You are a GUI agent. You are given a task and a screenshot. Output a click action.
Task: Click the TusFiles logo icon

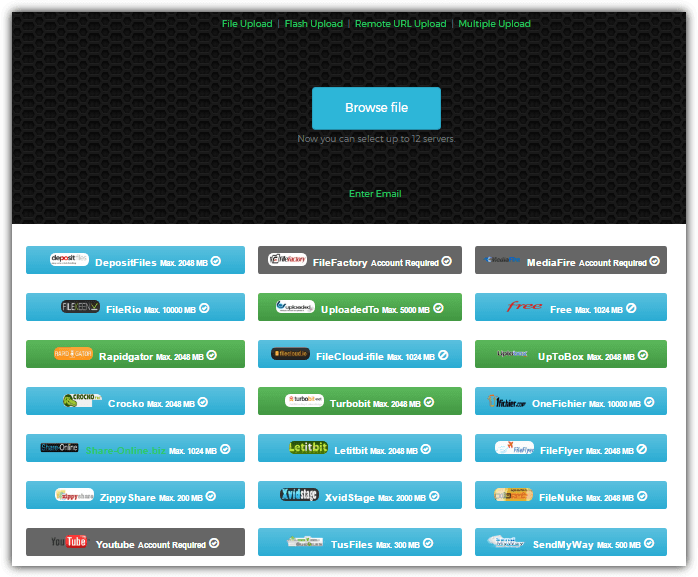305,541
